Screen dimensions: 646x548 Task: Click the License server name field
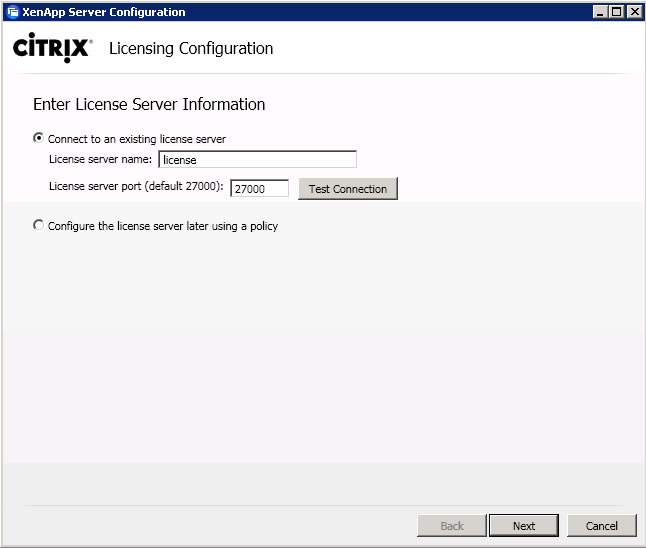[x=257, y=159]
